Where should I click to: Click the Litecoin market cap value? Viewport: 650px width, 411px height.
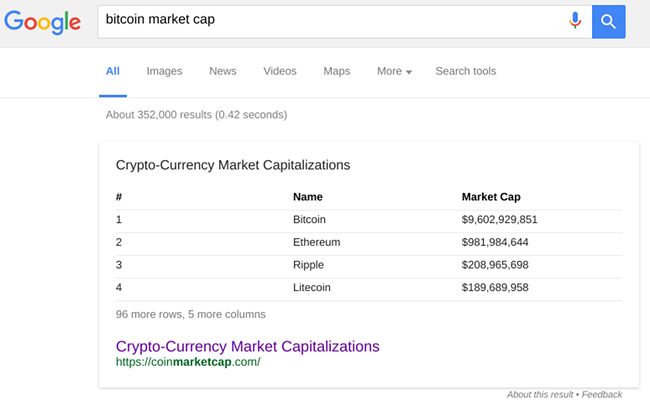(x=495, y=287)
